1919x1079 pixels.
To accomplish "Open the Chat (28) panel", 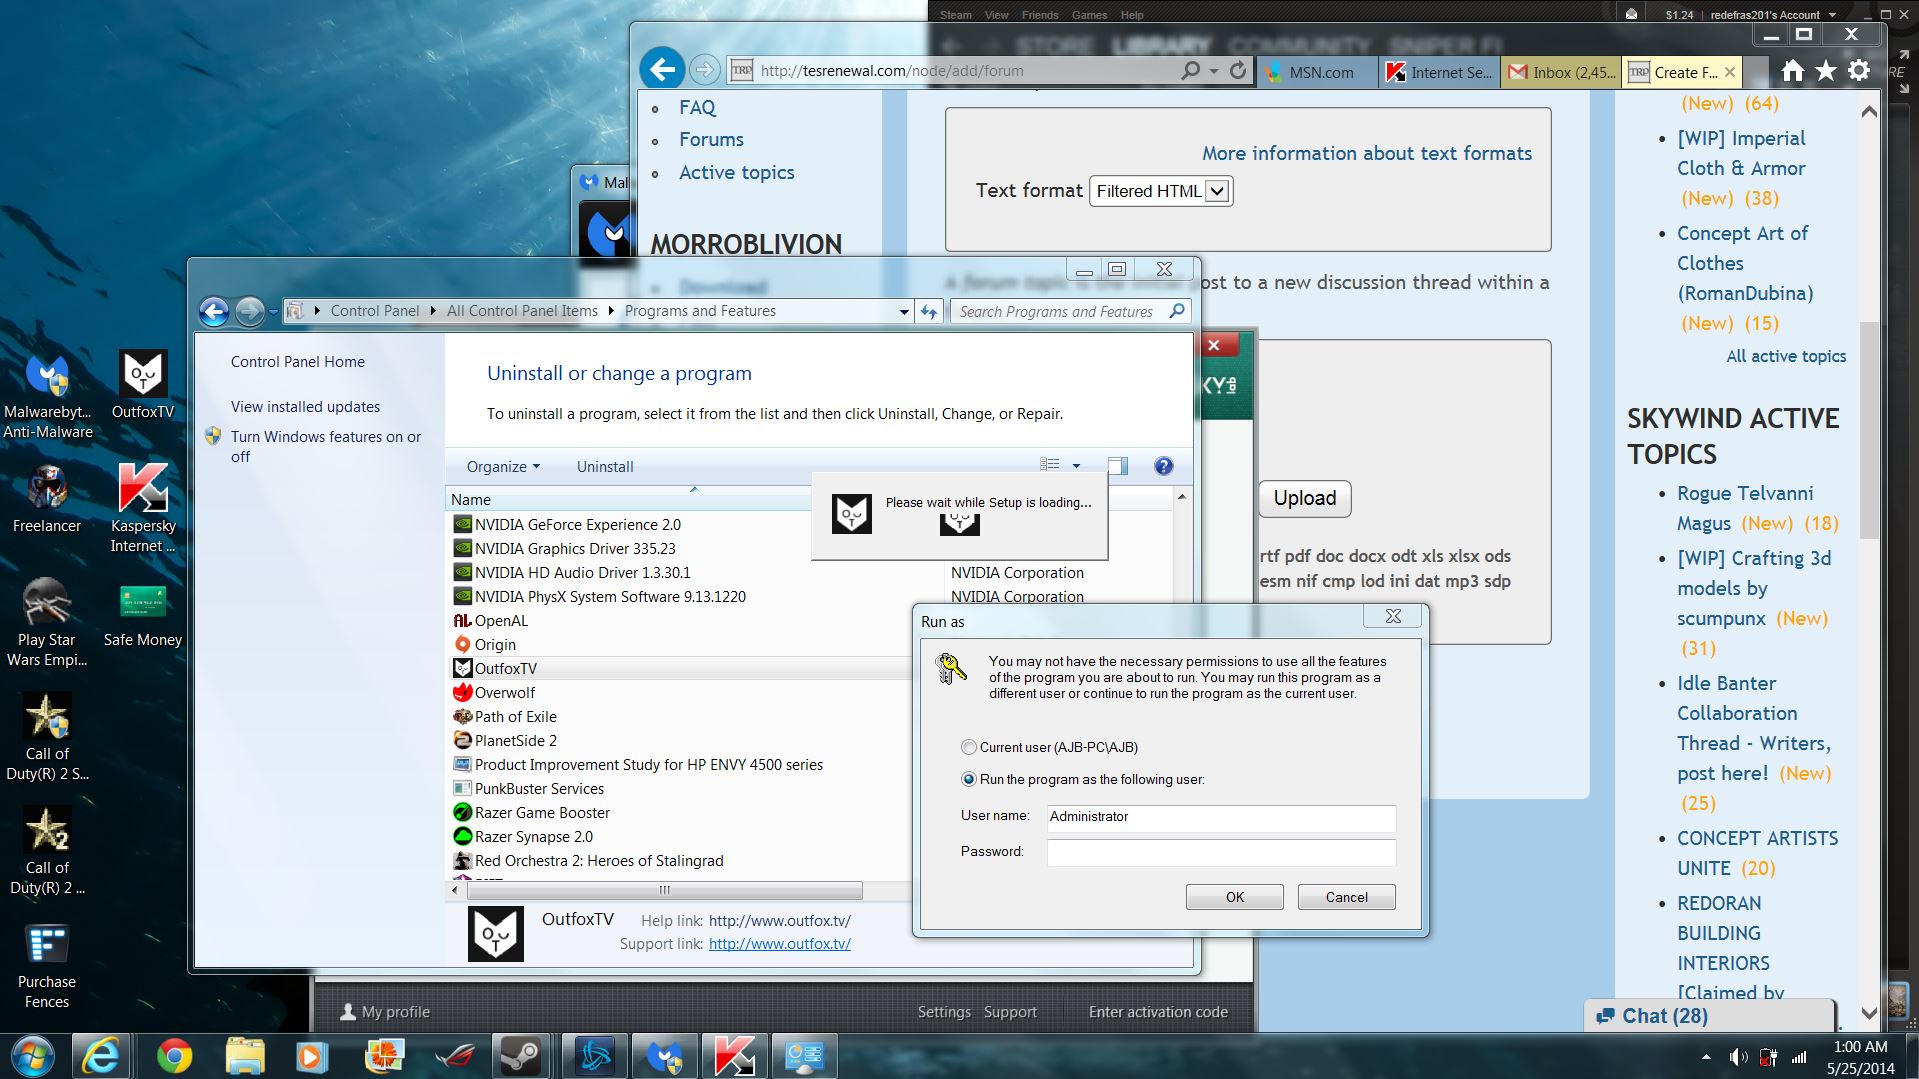I will (x=1710, y=1015).
